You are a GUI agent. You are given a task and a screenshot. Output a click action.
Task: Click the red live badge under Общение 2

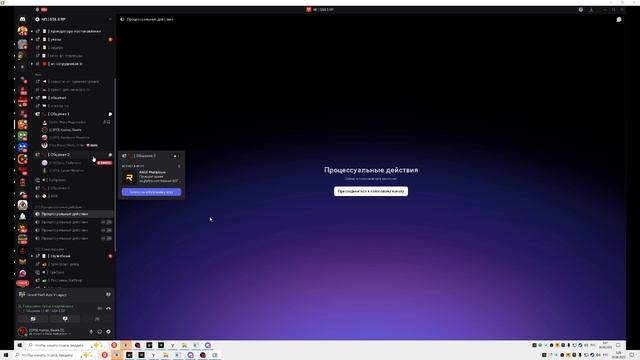pyautogui.click(x=104, y=163)
